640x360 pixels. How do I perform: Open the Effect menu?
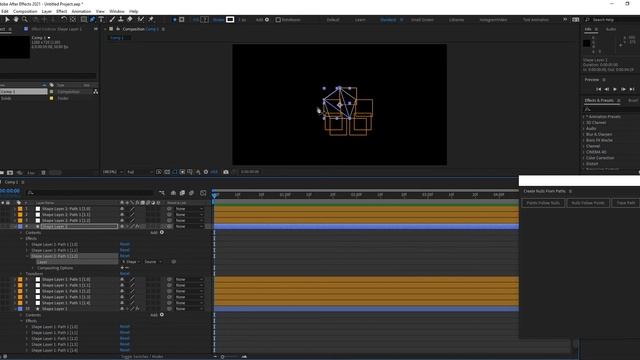click(x=62, y=11)
